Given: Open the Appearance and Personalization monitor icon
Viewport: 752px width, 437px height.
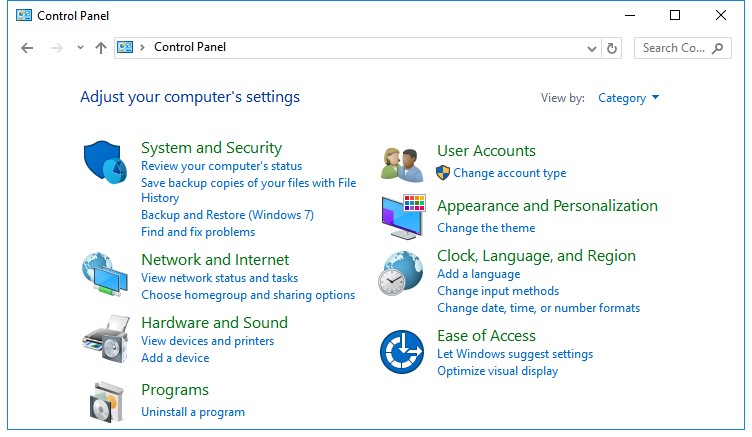Looking at the screenshot, I should (x=403, y=217).
